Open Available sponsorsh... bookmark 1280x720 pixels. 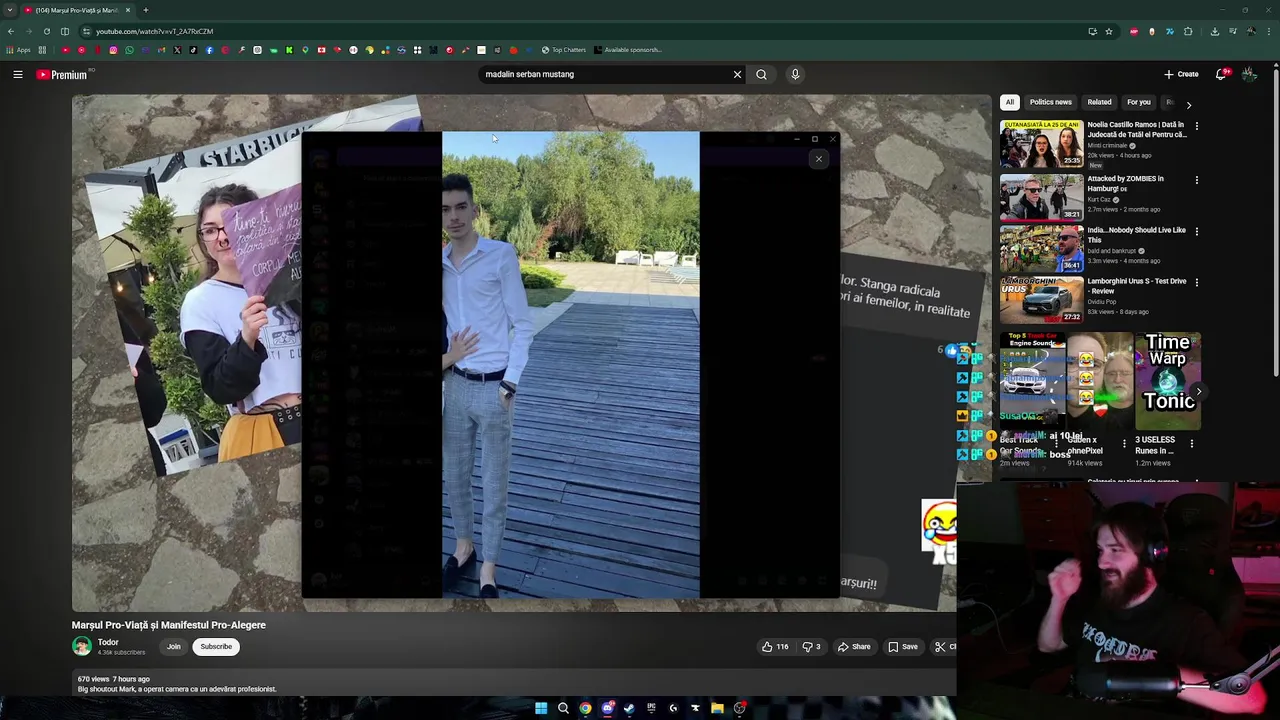coord(628,50)
